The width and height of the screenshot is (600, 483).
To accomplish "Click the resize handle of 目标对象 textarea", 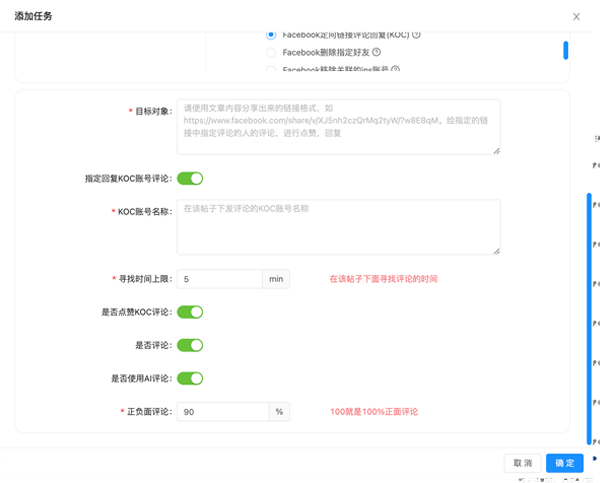I will tap(496, 151).
